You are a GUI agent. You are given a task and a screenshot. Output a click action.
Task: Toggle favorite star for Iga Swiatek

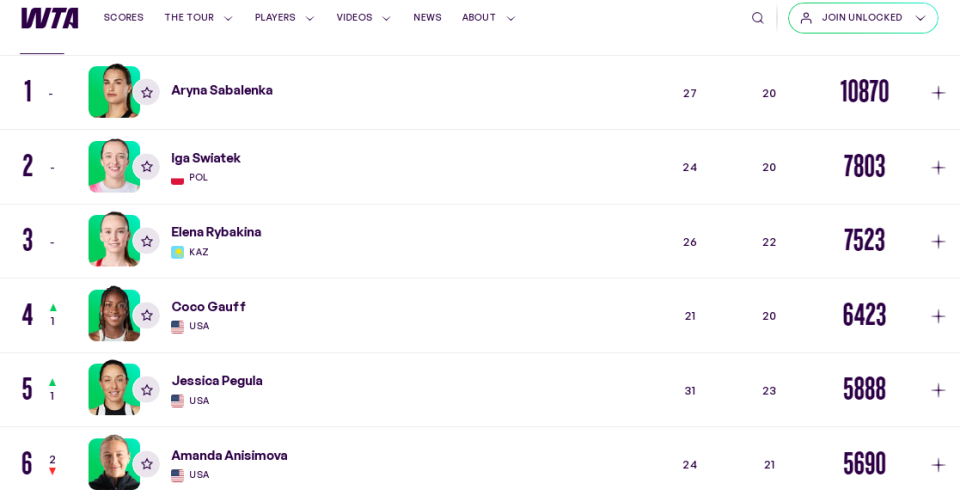point(147,167)
